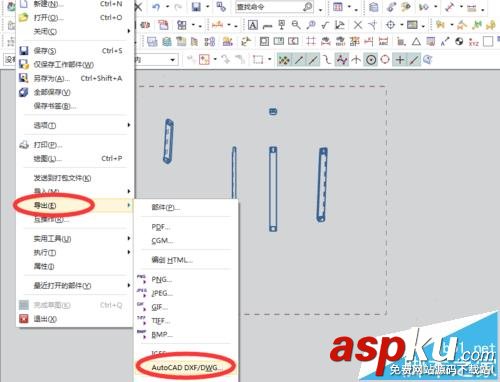Click the dashed rectangle selection icon
This screenshot has width=500, height=382.
258,60
